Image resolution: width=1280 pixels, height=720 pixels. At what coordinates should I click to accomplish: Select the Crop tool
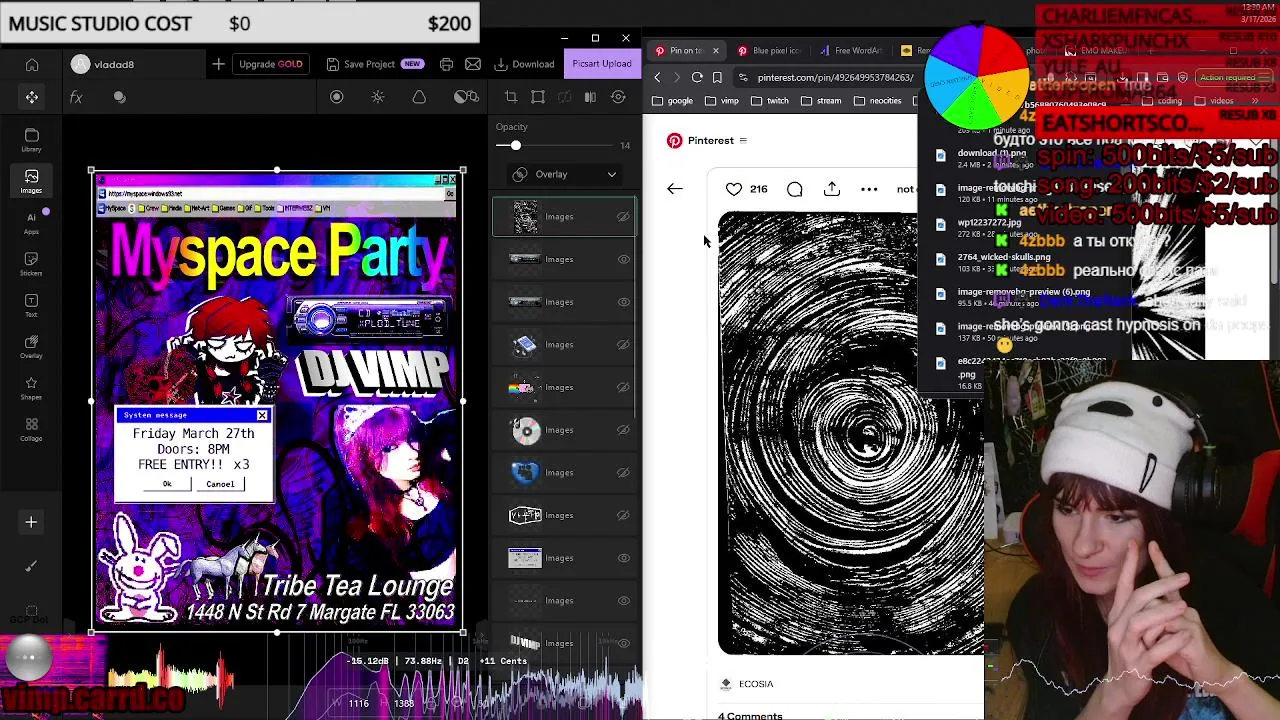[x=511, y=97]
